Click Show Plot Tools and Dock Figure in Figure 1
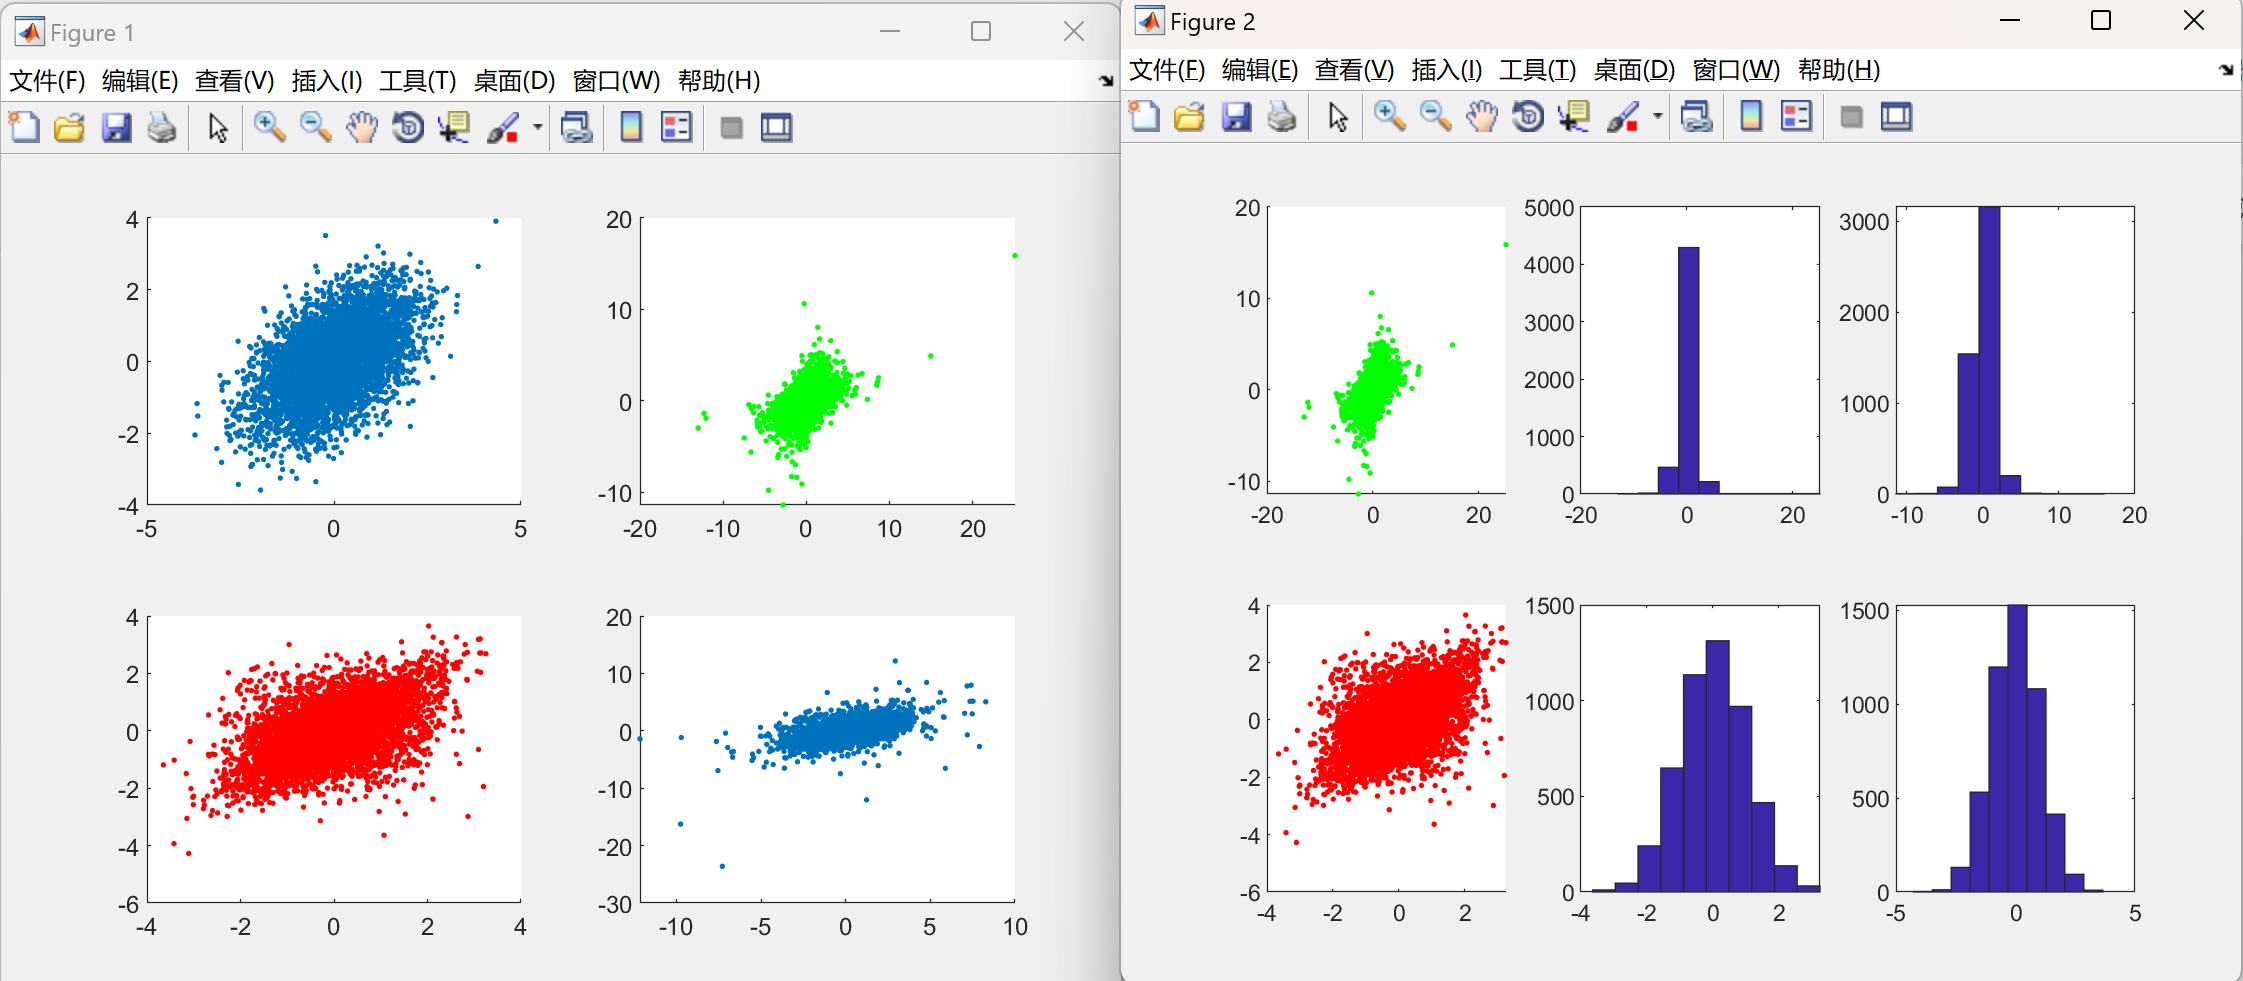This screenshot has height=981, width=2243. 776,127
